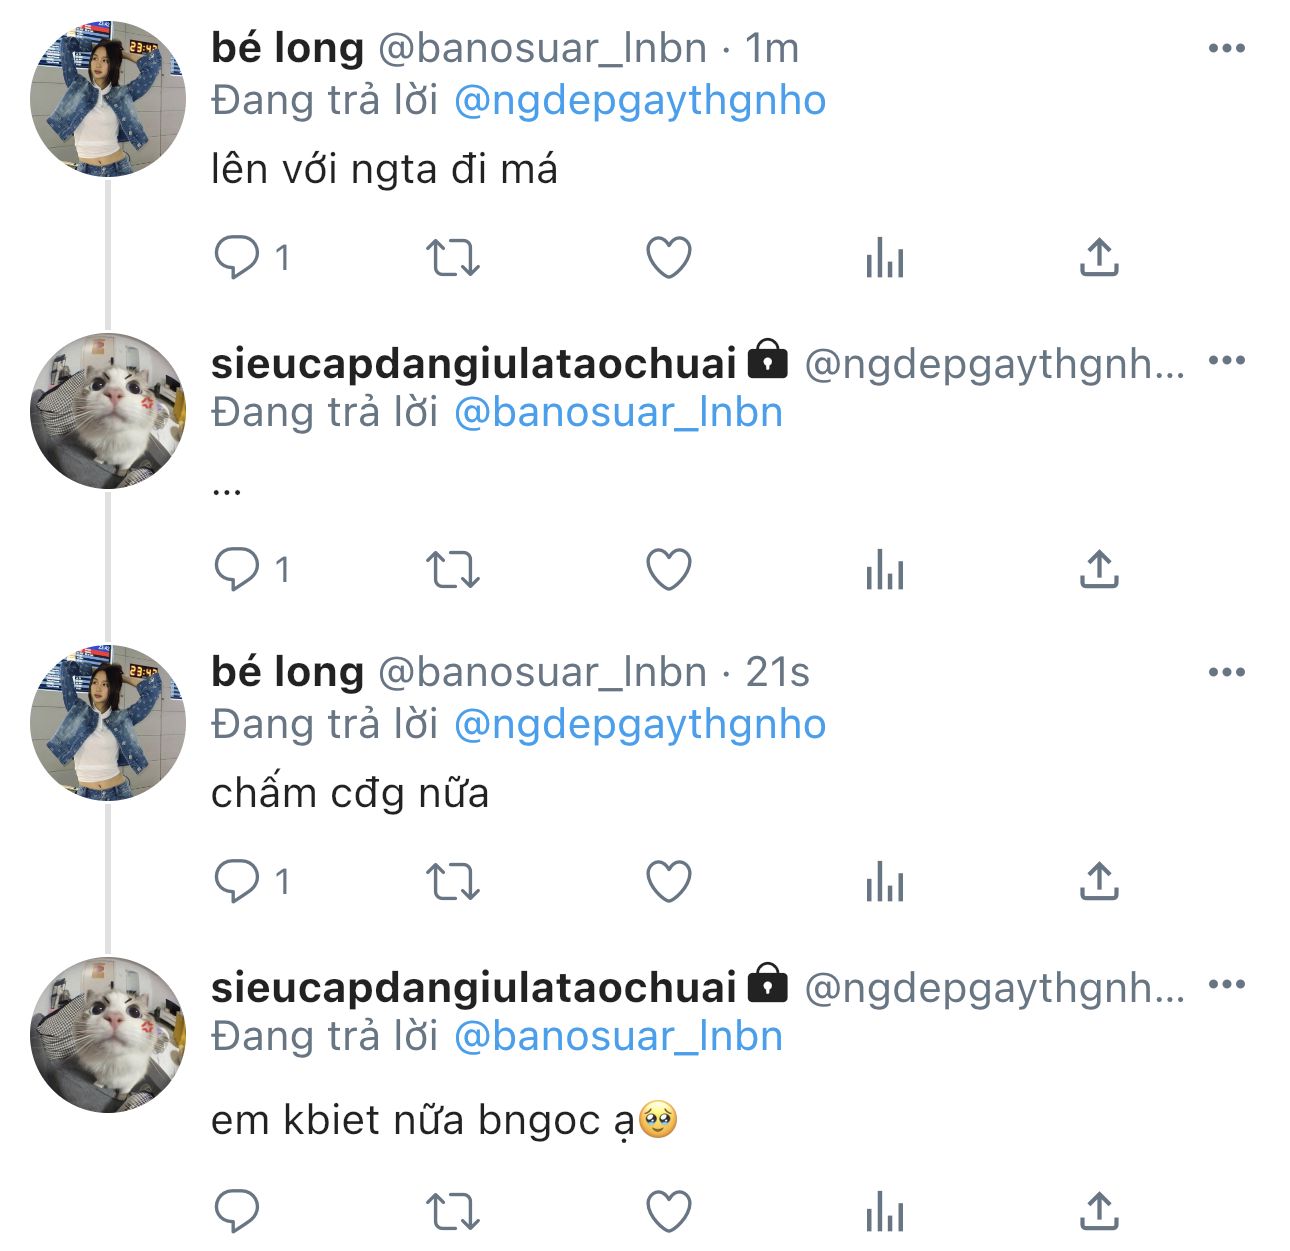Screen dimensions: 1290x1251
Task: Share the 'chấm cđg nữa' tweet
Action: click(x=1099, y=882)
